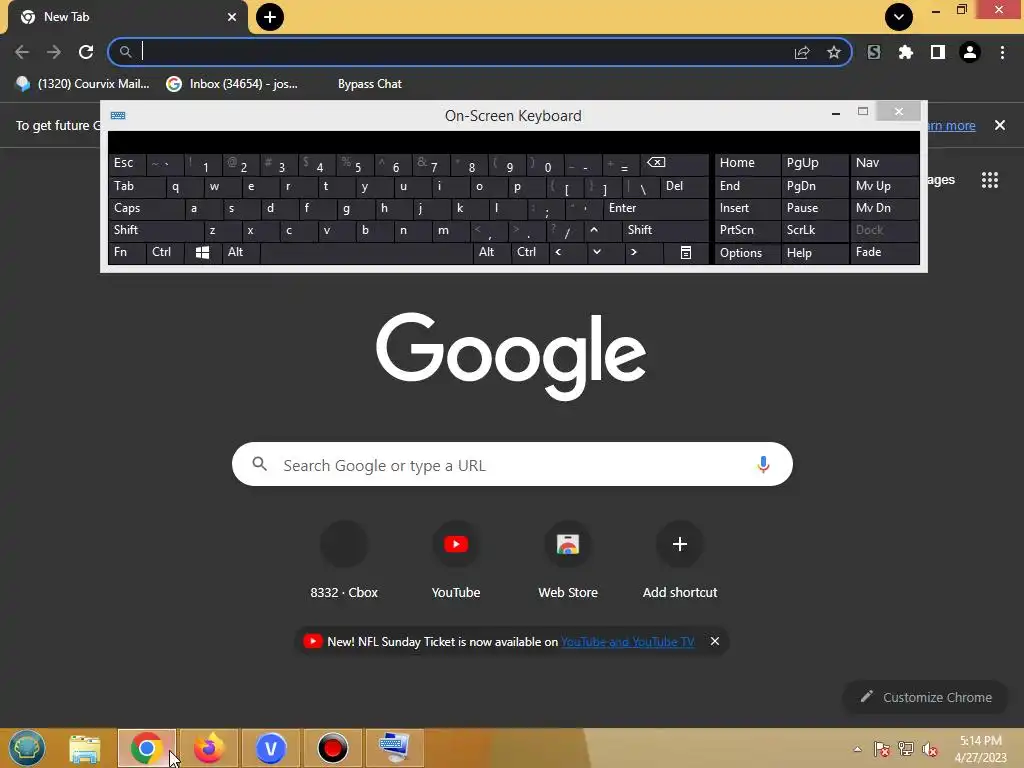The width and height of the screenshot is (1024, 768).
Task: Open the Extensions puzzle icon
Action: [905, 52]
